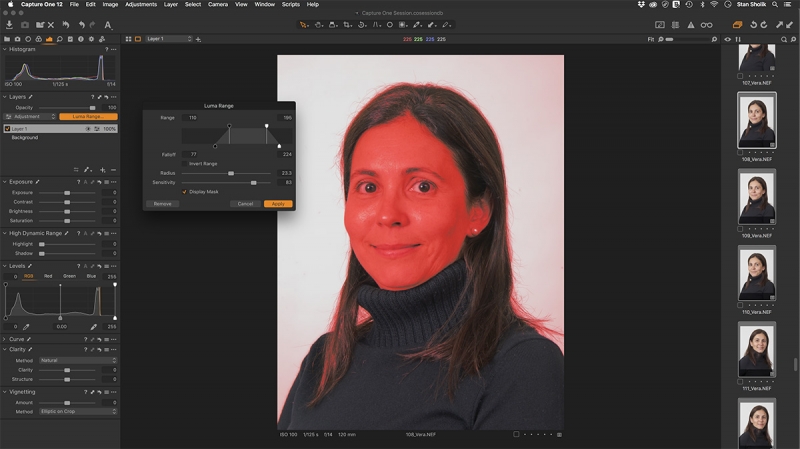Open the Layer menu
The height and width of the screenshot is (449, 800).
170,4
